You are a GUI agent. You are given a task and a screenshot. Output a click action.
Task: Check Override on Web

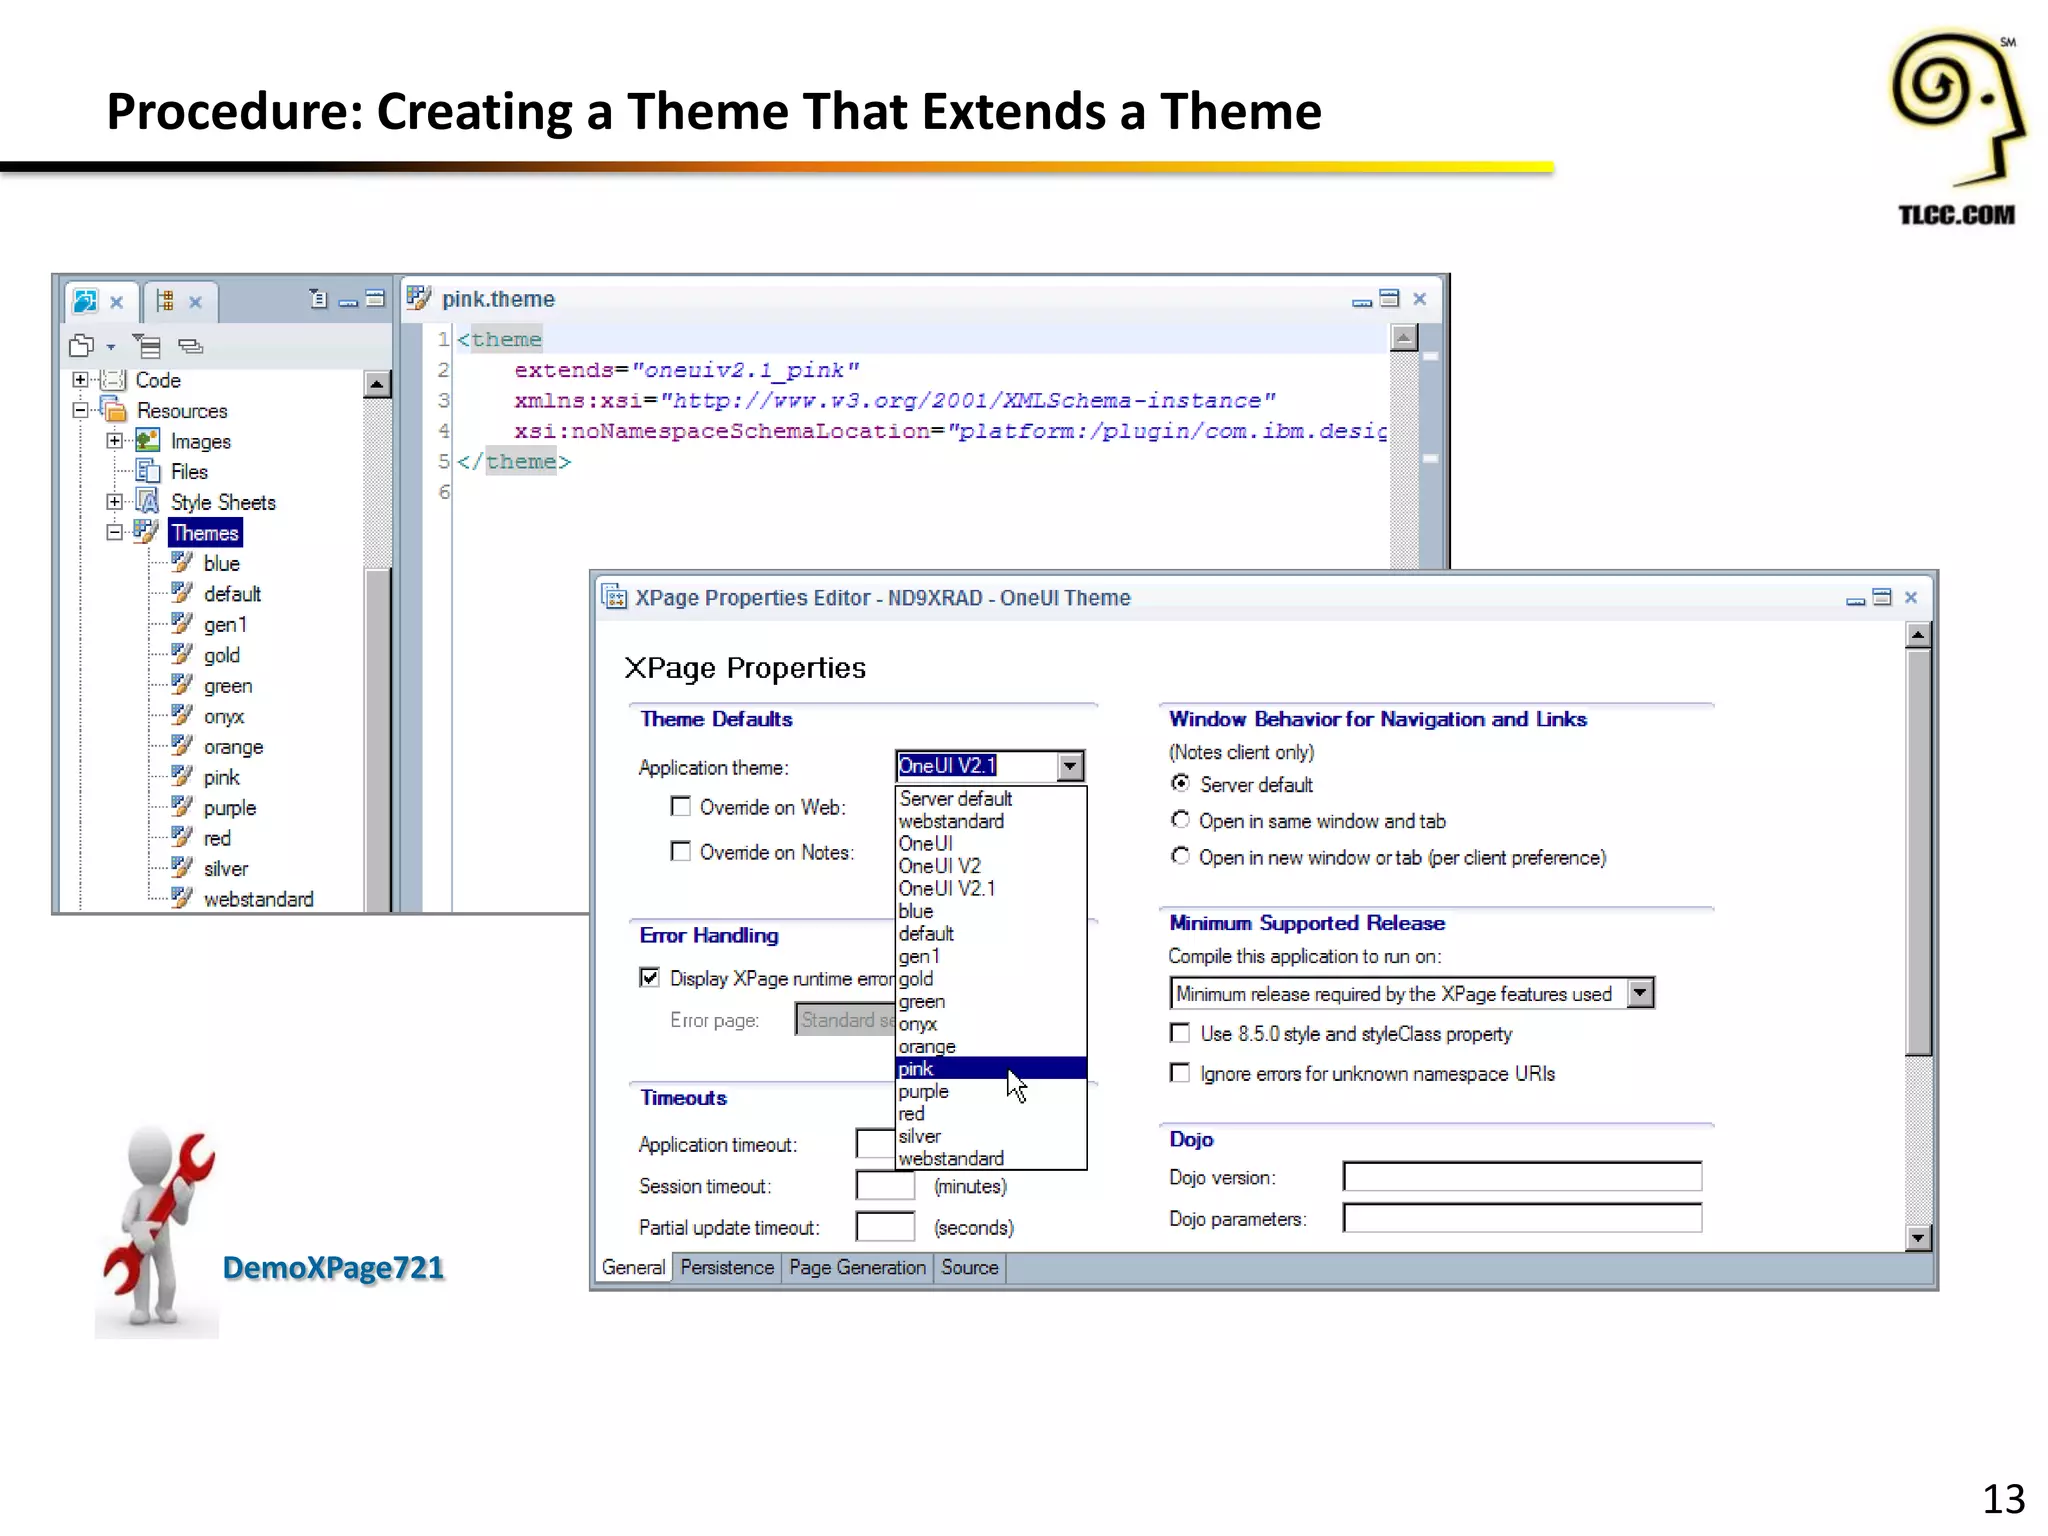click(681, 806)
